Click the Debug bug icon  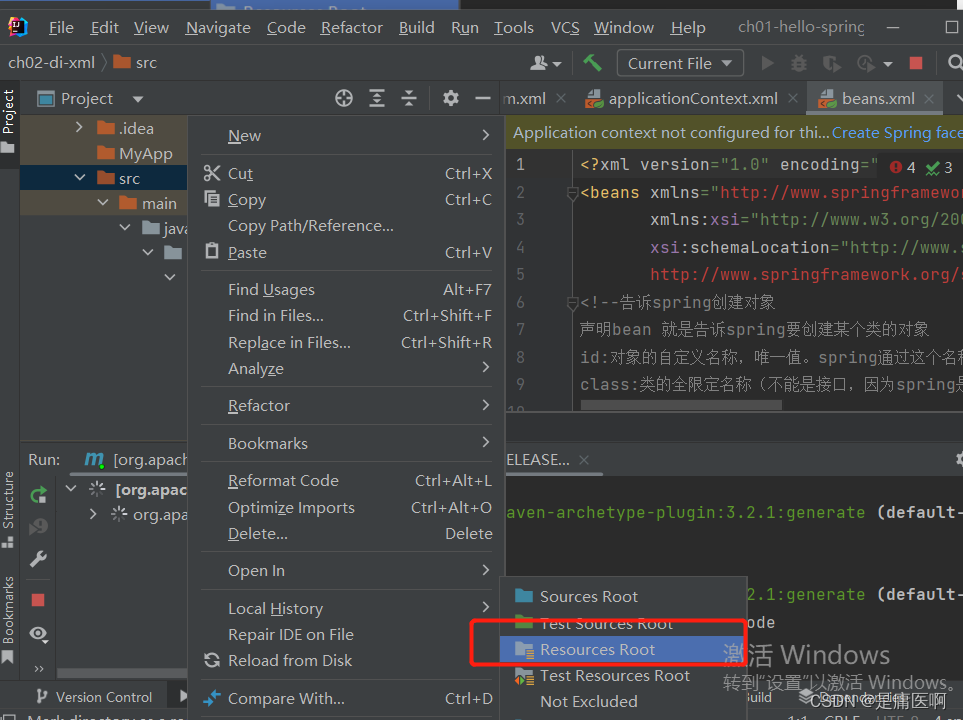[x=798, y=63]
